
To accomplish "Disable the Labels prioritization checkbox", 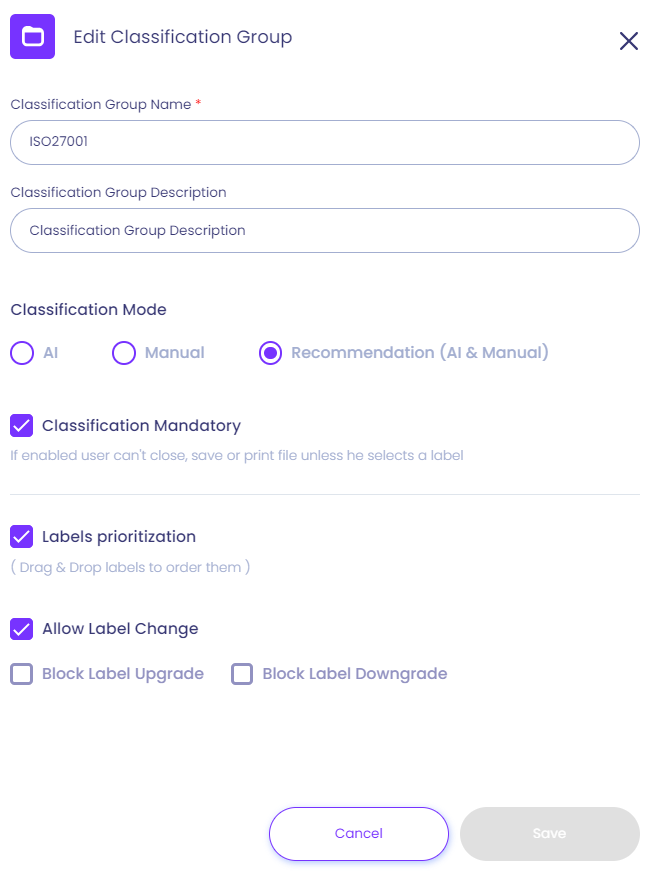I will (22, 537).
